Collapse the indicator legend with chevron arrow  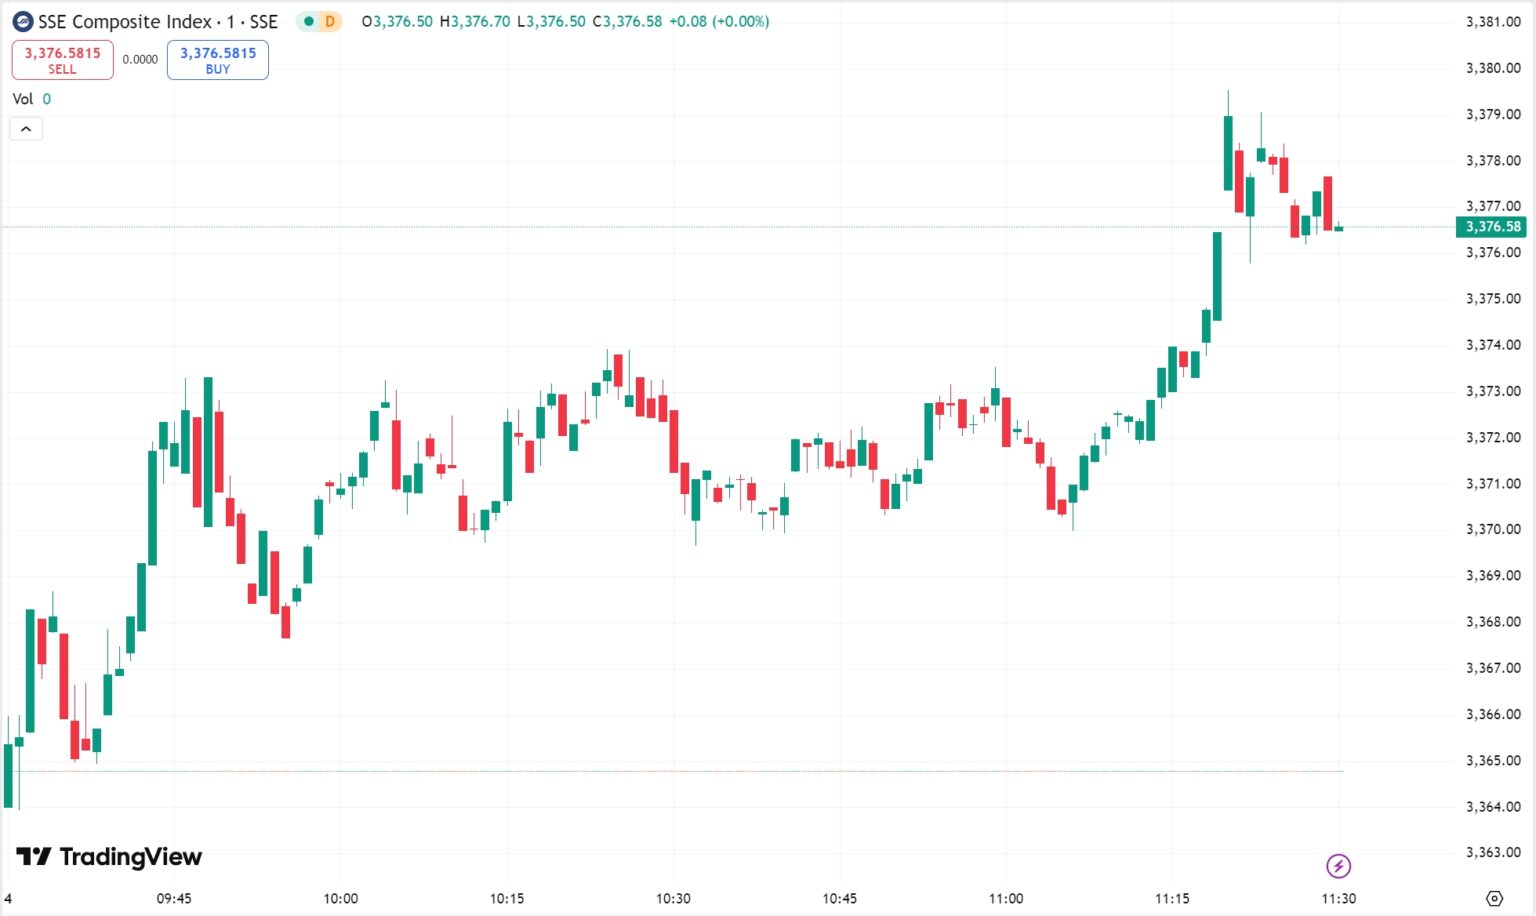coord(26,129)
